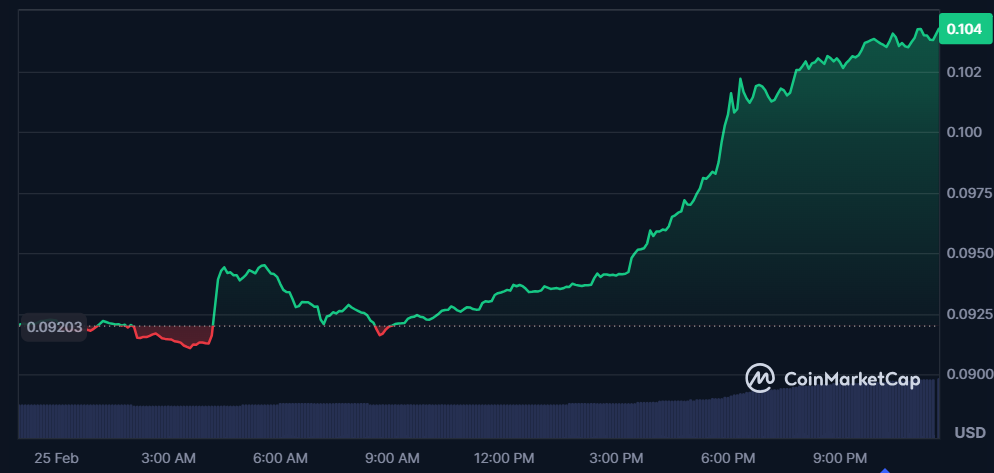Click the 0.09203 opening price label

click(x=55, y=326)
